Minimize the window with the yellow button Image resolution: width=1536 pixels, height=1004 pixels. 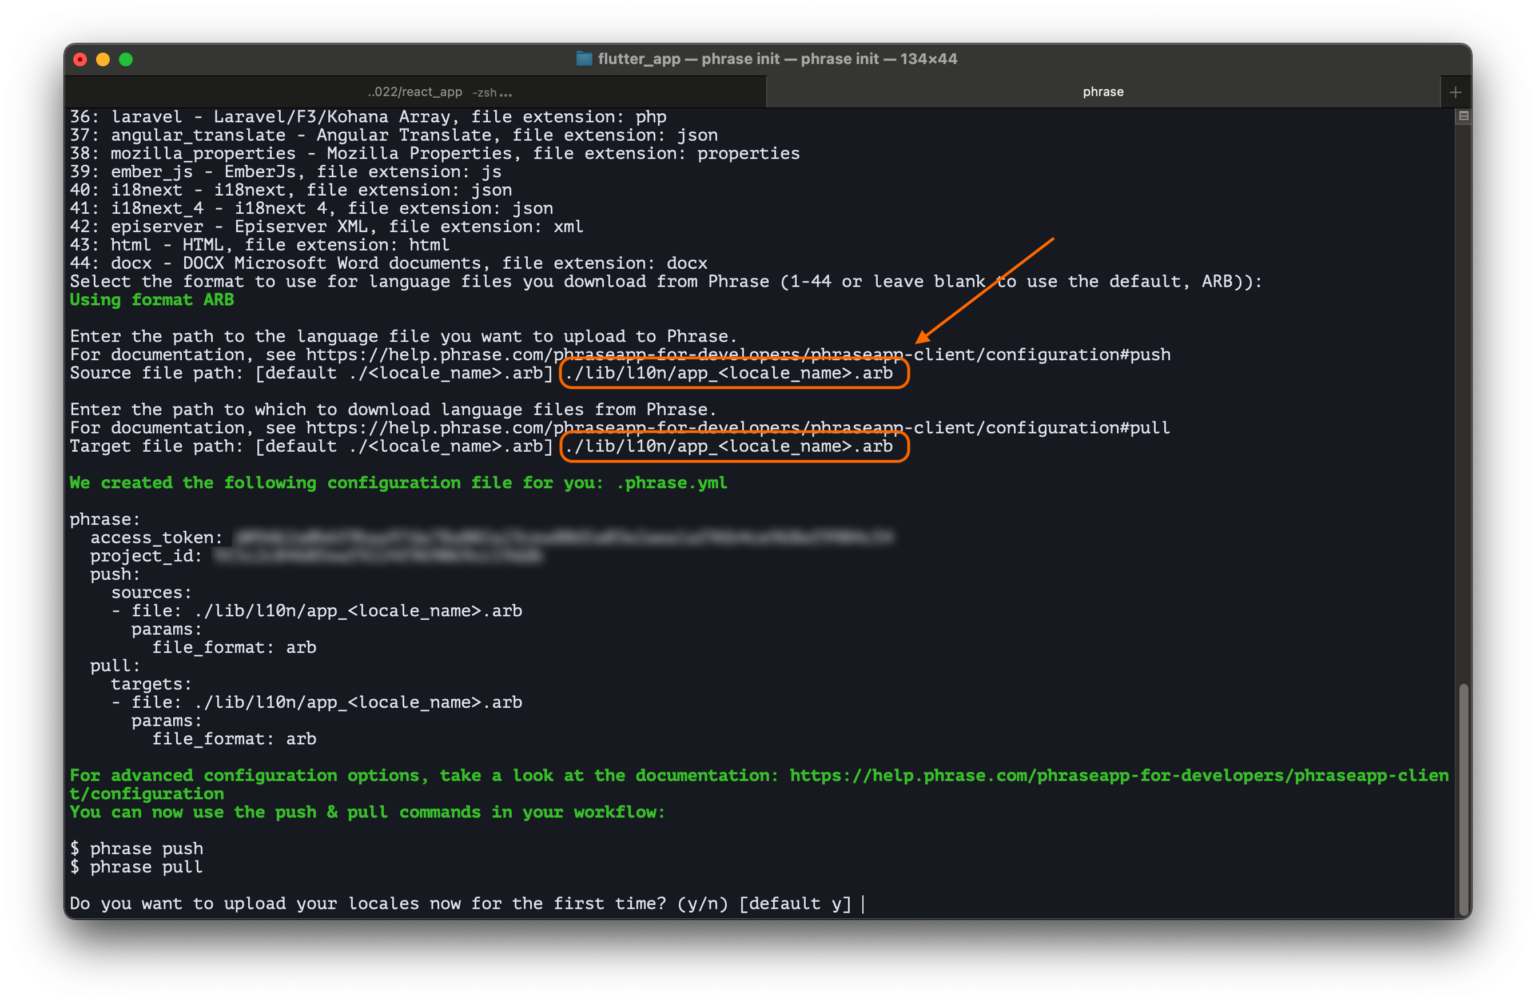tap(103, 59)
